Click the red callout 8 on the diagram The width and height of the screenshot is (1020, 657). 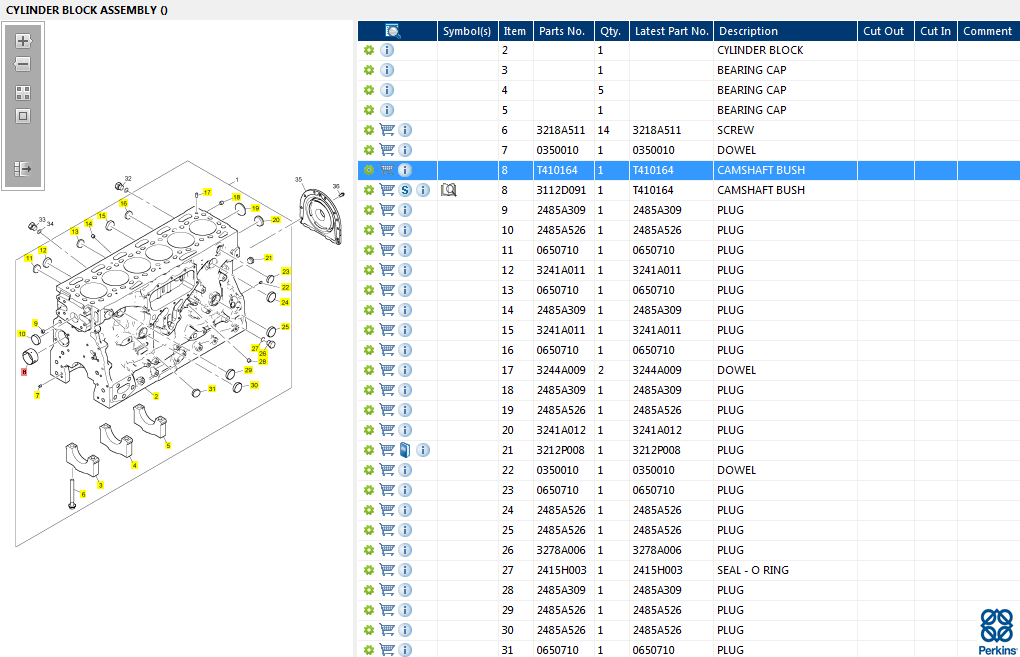[x=24, y=371]
